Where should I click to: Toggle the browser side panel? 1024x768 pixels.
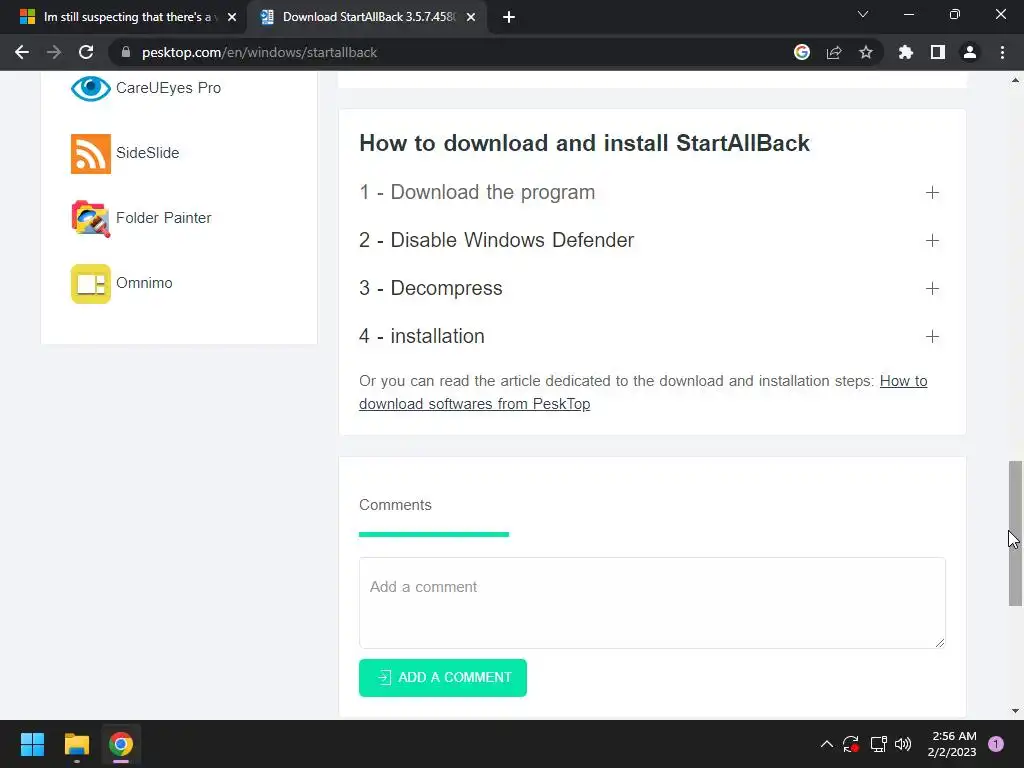point(937,52)
